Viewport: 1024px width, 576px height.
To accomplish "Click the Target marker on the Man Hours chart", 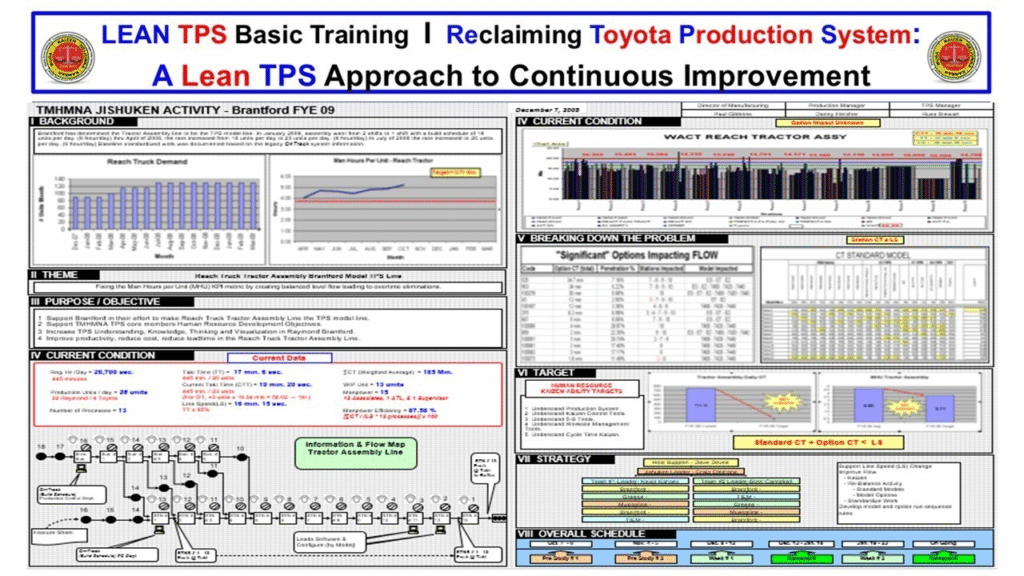I will [x=455, y=170].
